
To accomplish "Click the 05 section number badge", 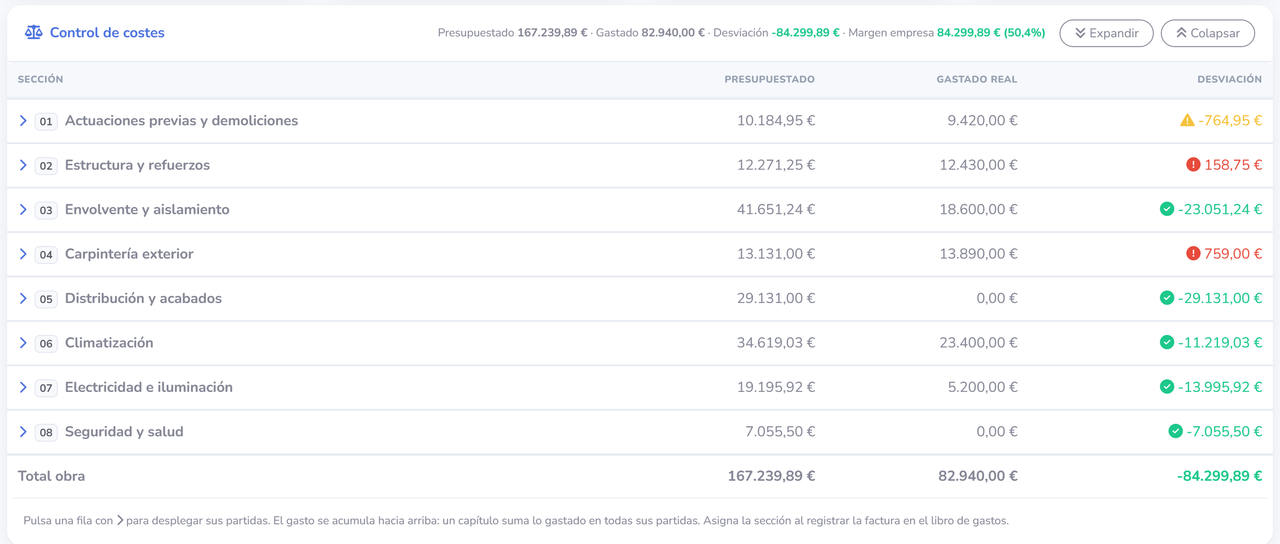I will coord(46,299).
